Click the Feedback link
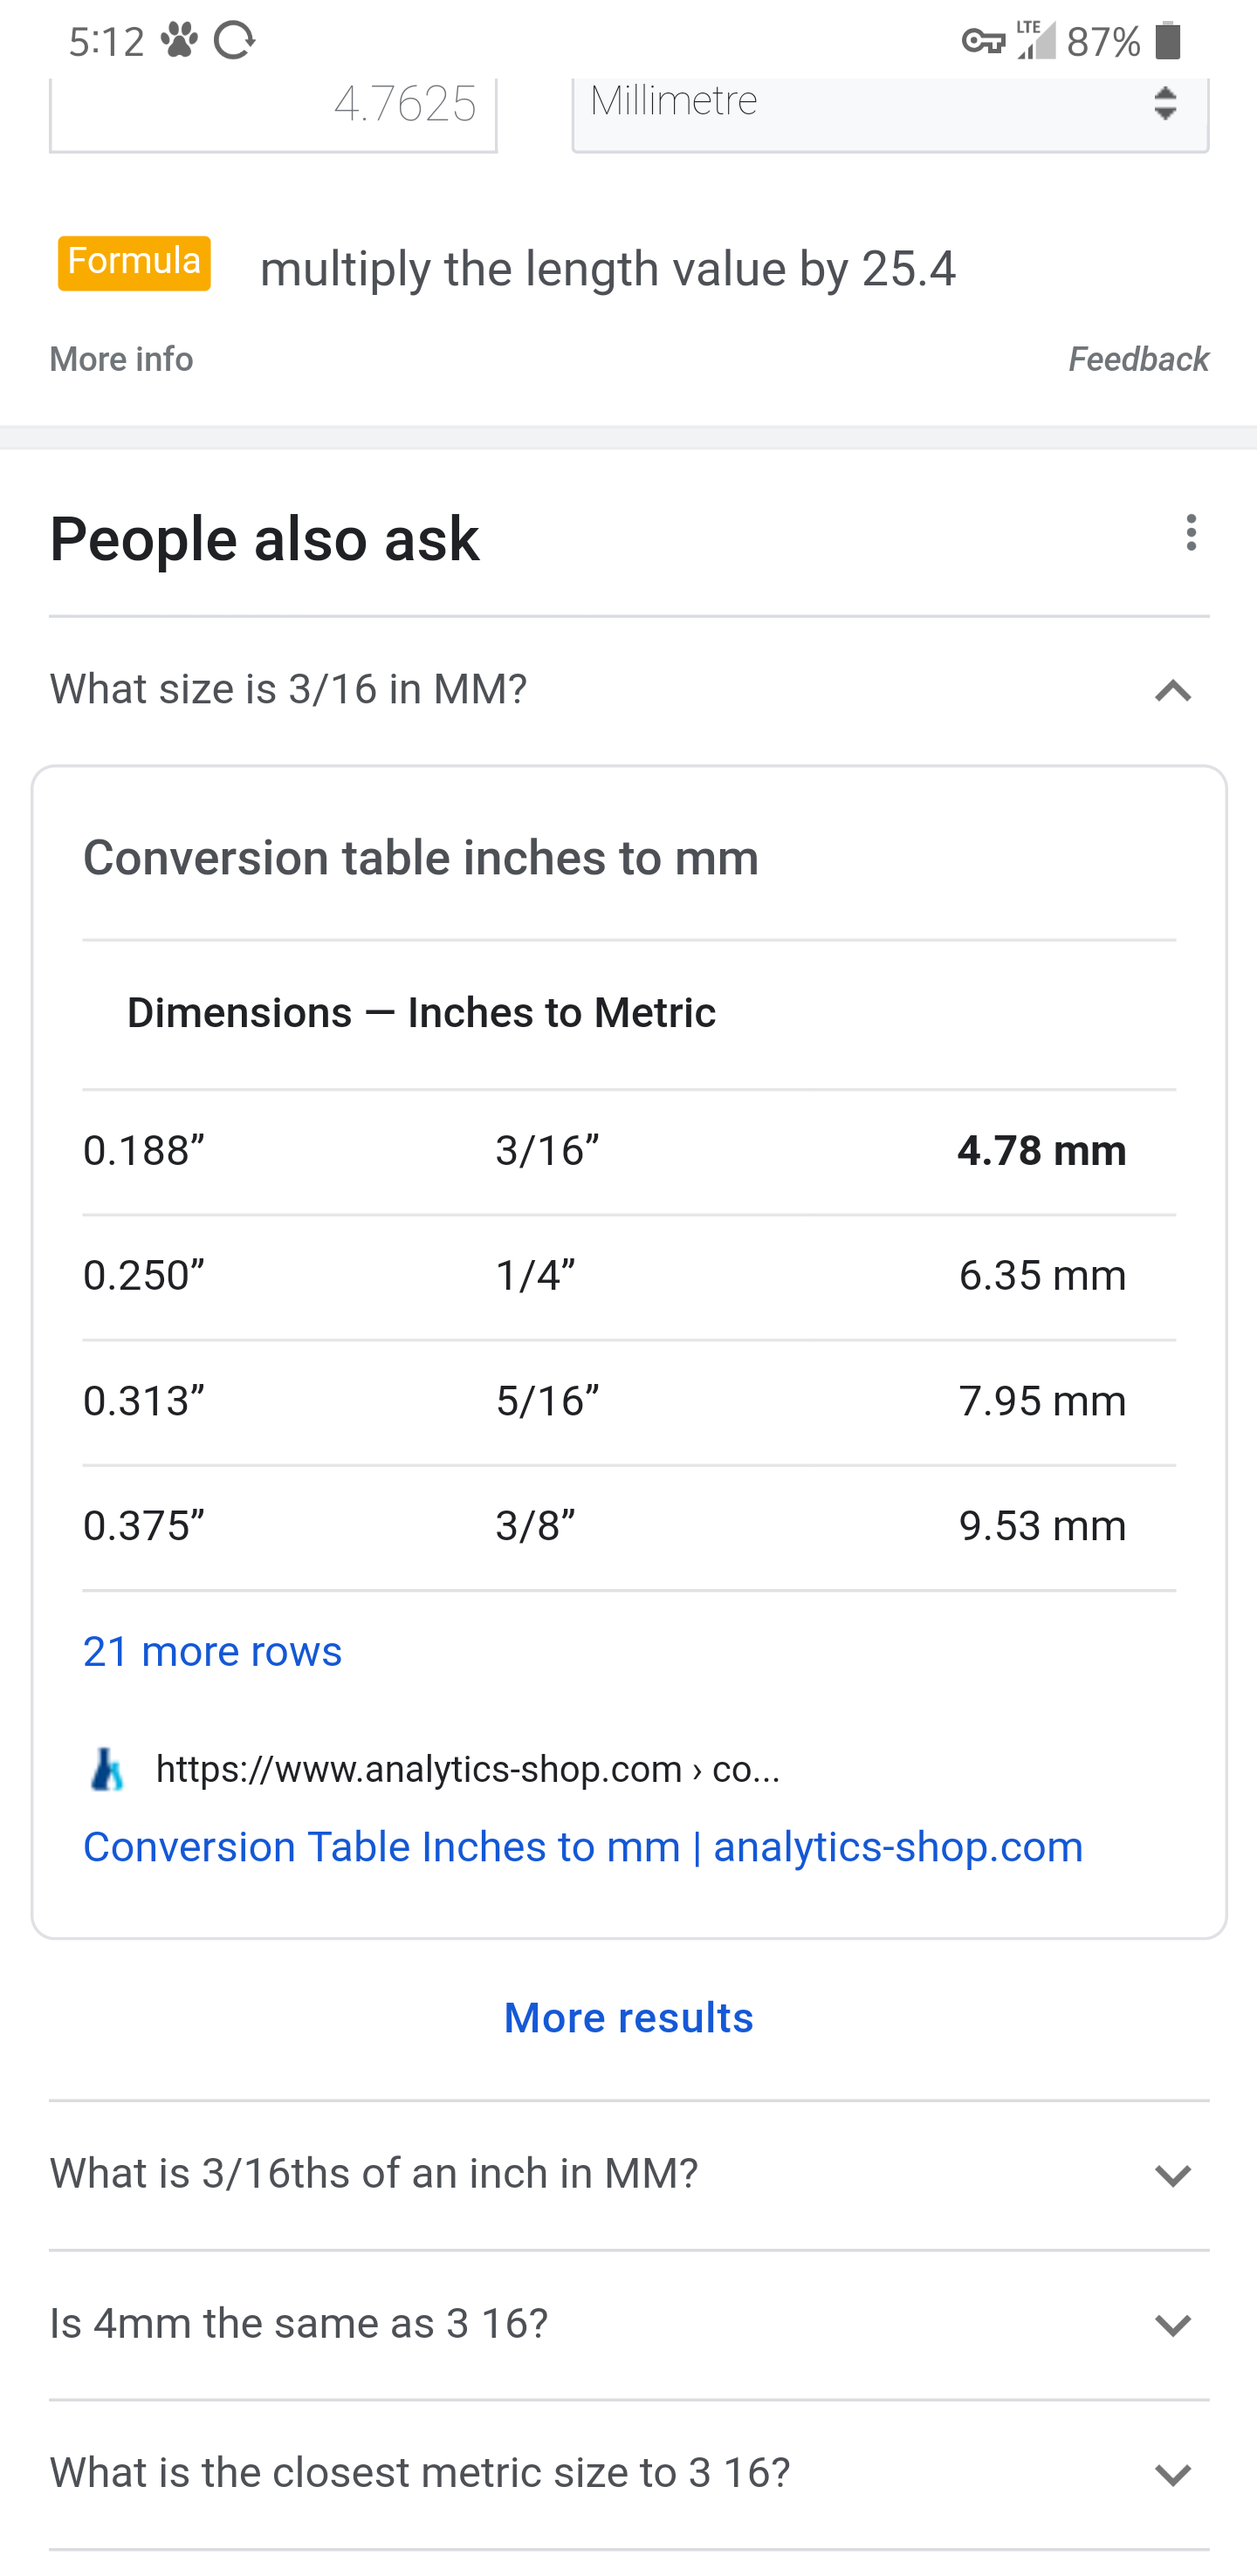Screen dimensions: 1257x2576 pos(1138,359)
